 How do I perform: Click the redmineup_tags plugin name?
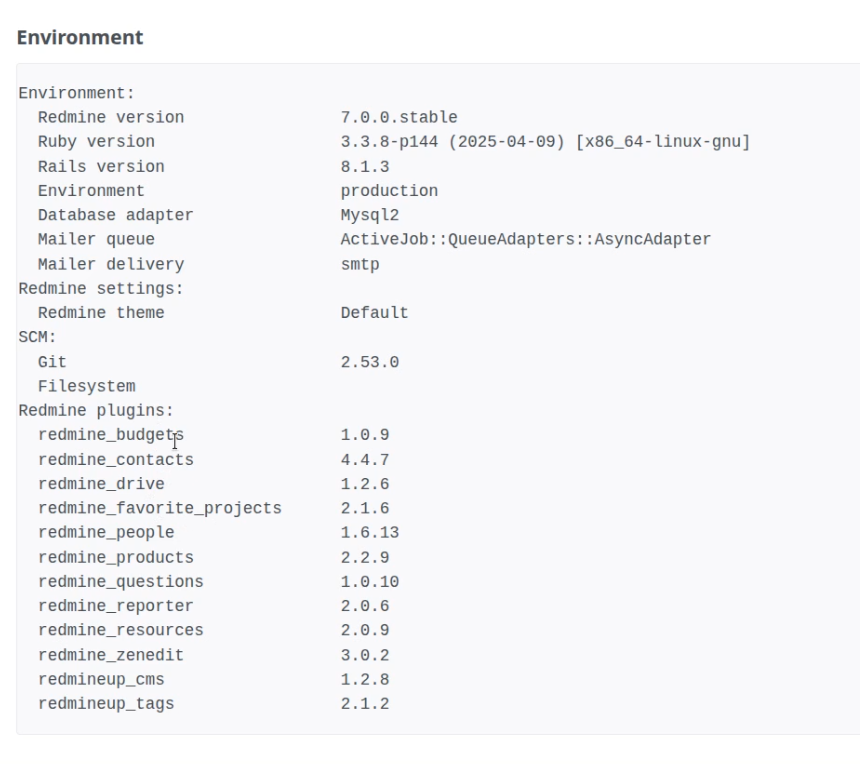[x=106, y=703]
